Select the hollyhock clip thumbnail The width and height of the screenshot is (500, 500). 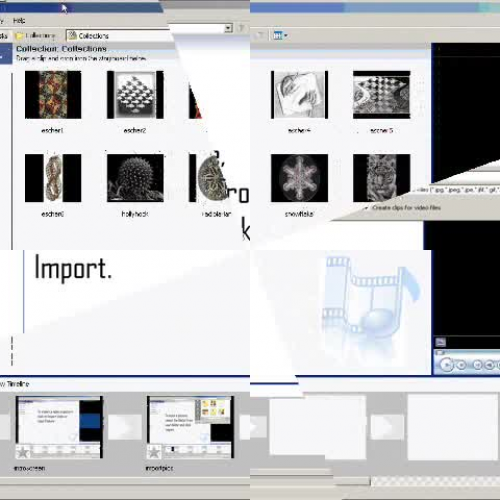pyautogui.click(x=135, y=178)
